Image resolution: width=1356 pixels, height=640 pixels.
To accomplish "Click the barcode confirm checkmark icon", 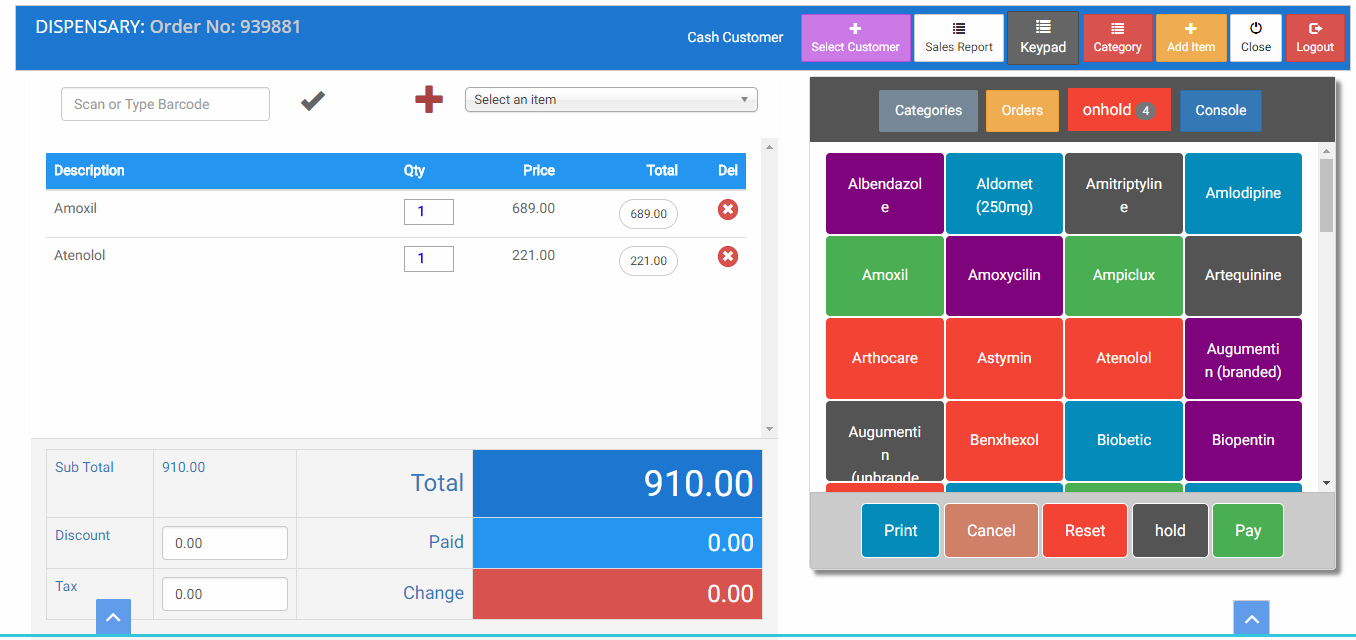I will tap(313, 101).
